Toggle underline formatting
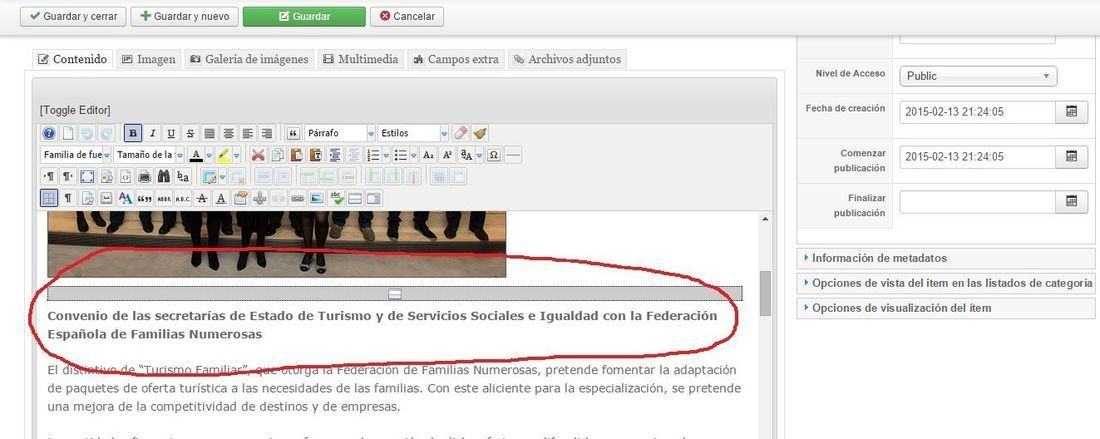1100x439 pixels. point(170,133)
